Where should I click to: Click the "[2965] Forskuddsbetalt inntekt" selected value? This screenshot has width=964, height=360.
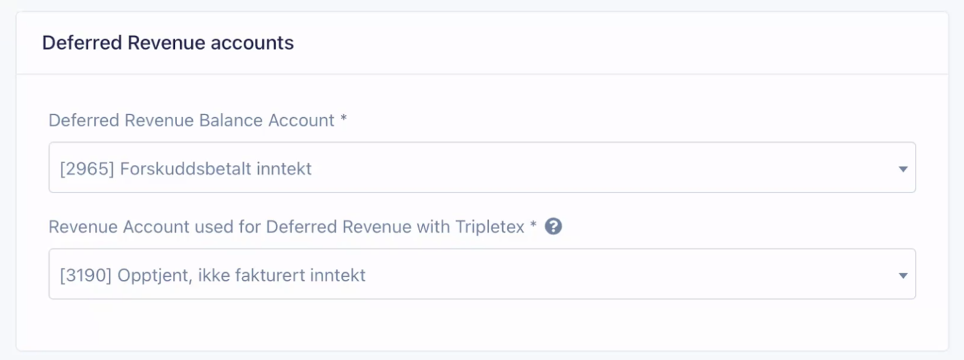point(186,168)
